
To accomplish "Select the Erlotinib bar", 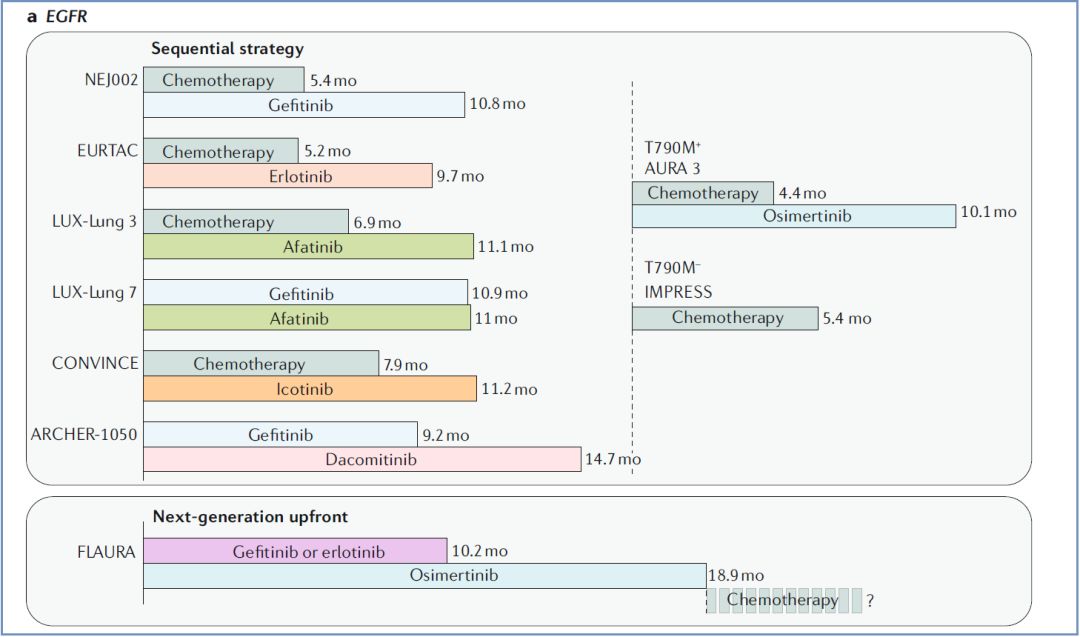I will (288, 176).
